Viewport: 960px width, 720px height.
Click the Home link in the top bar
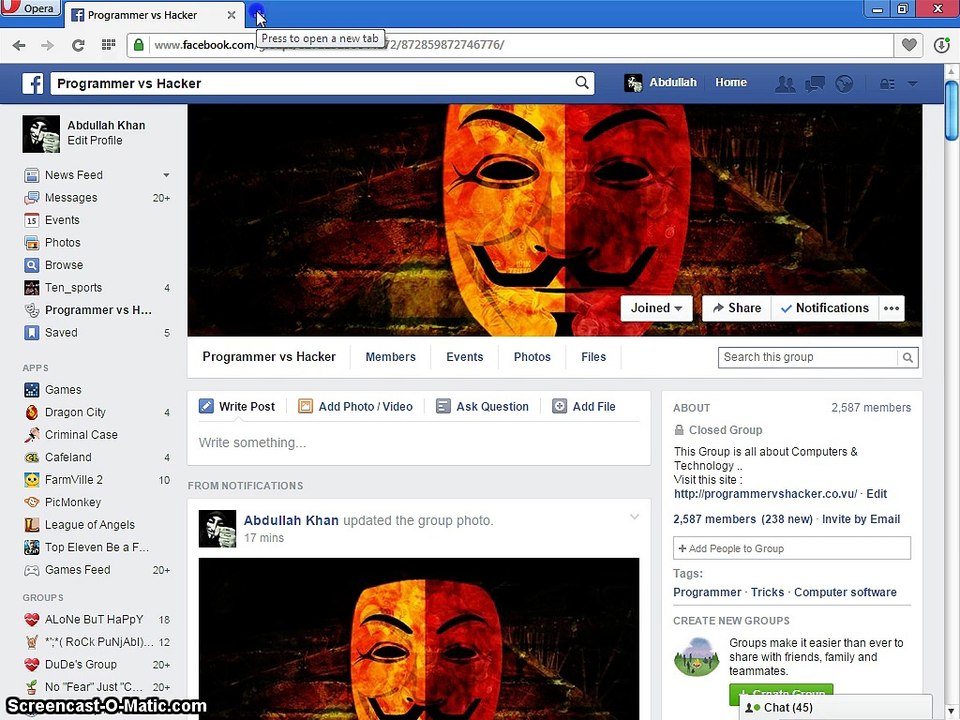click(x=731, y=83)
